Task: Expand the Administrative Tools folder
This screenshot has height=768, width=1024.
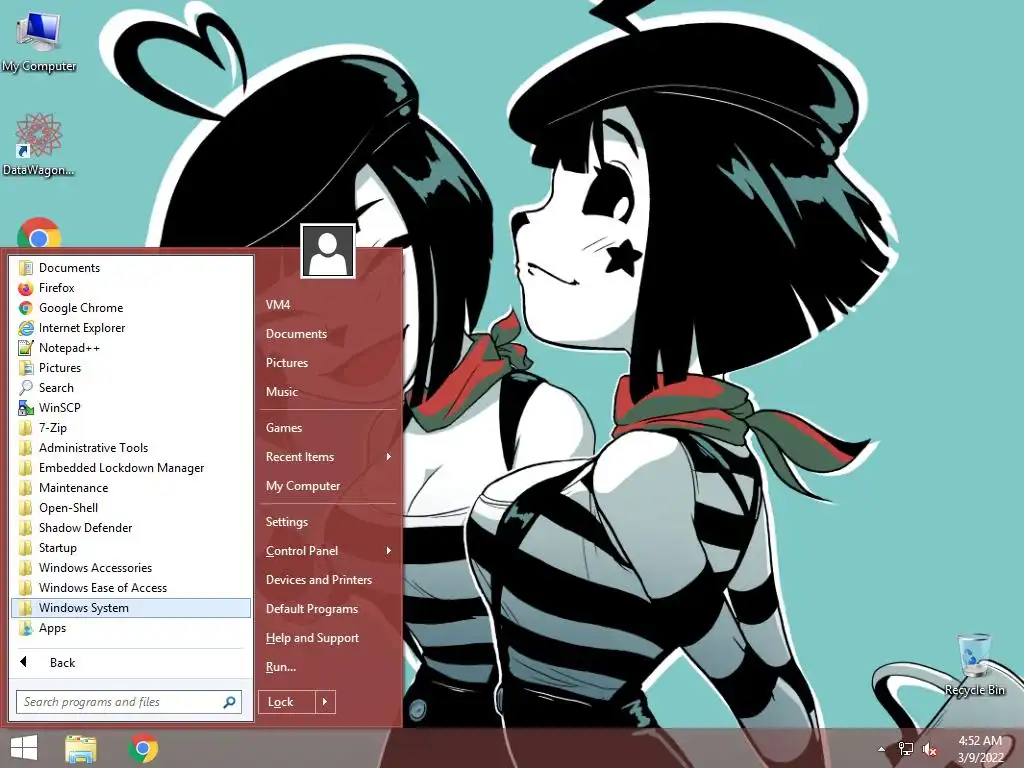Action: (131, 448)
